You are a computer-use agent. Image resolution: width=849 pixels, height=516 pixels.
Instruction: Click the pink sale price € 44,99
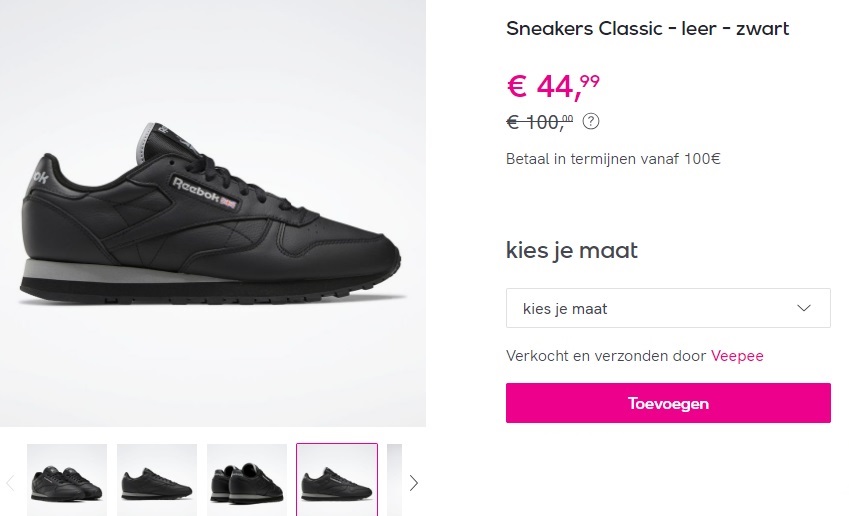pos(553,87)
